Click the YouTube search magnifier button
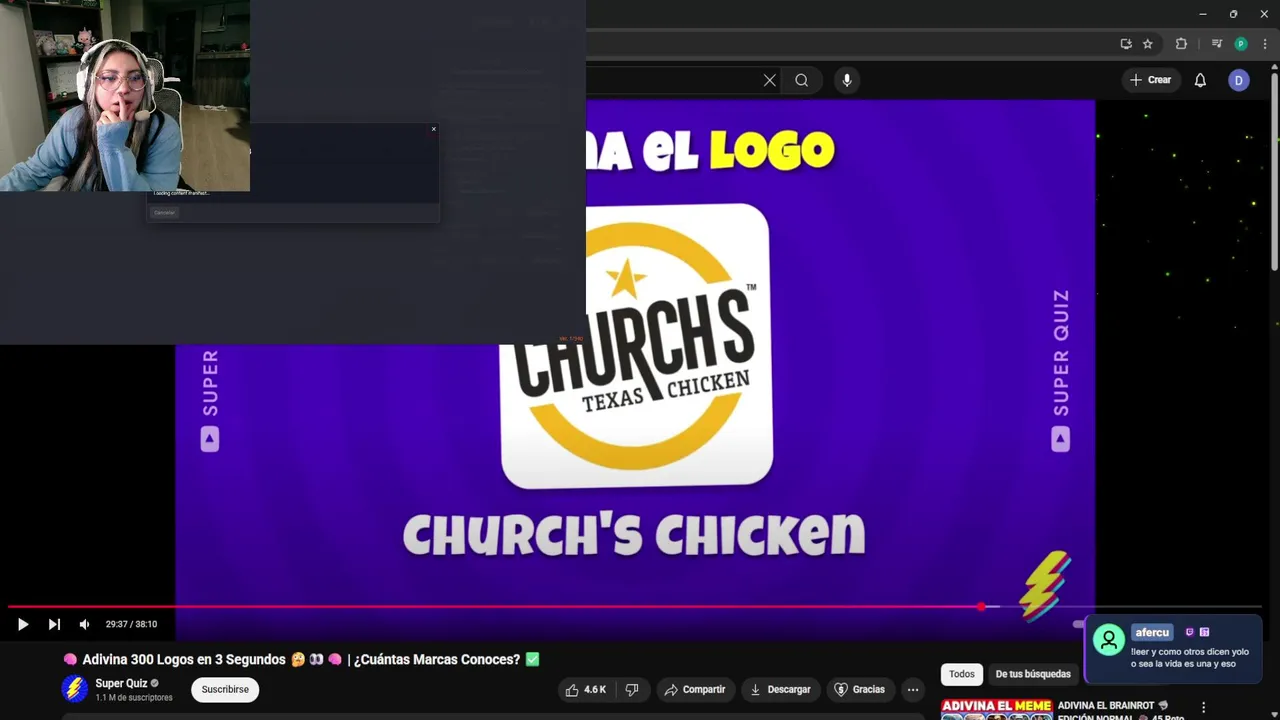Image resolution: width=1280 pixels, height=720 pixels. (x=801, y=80)
